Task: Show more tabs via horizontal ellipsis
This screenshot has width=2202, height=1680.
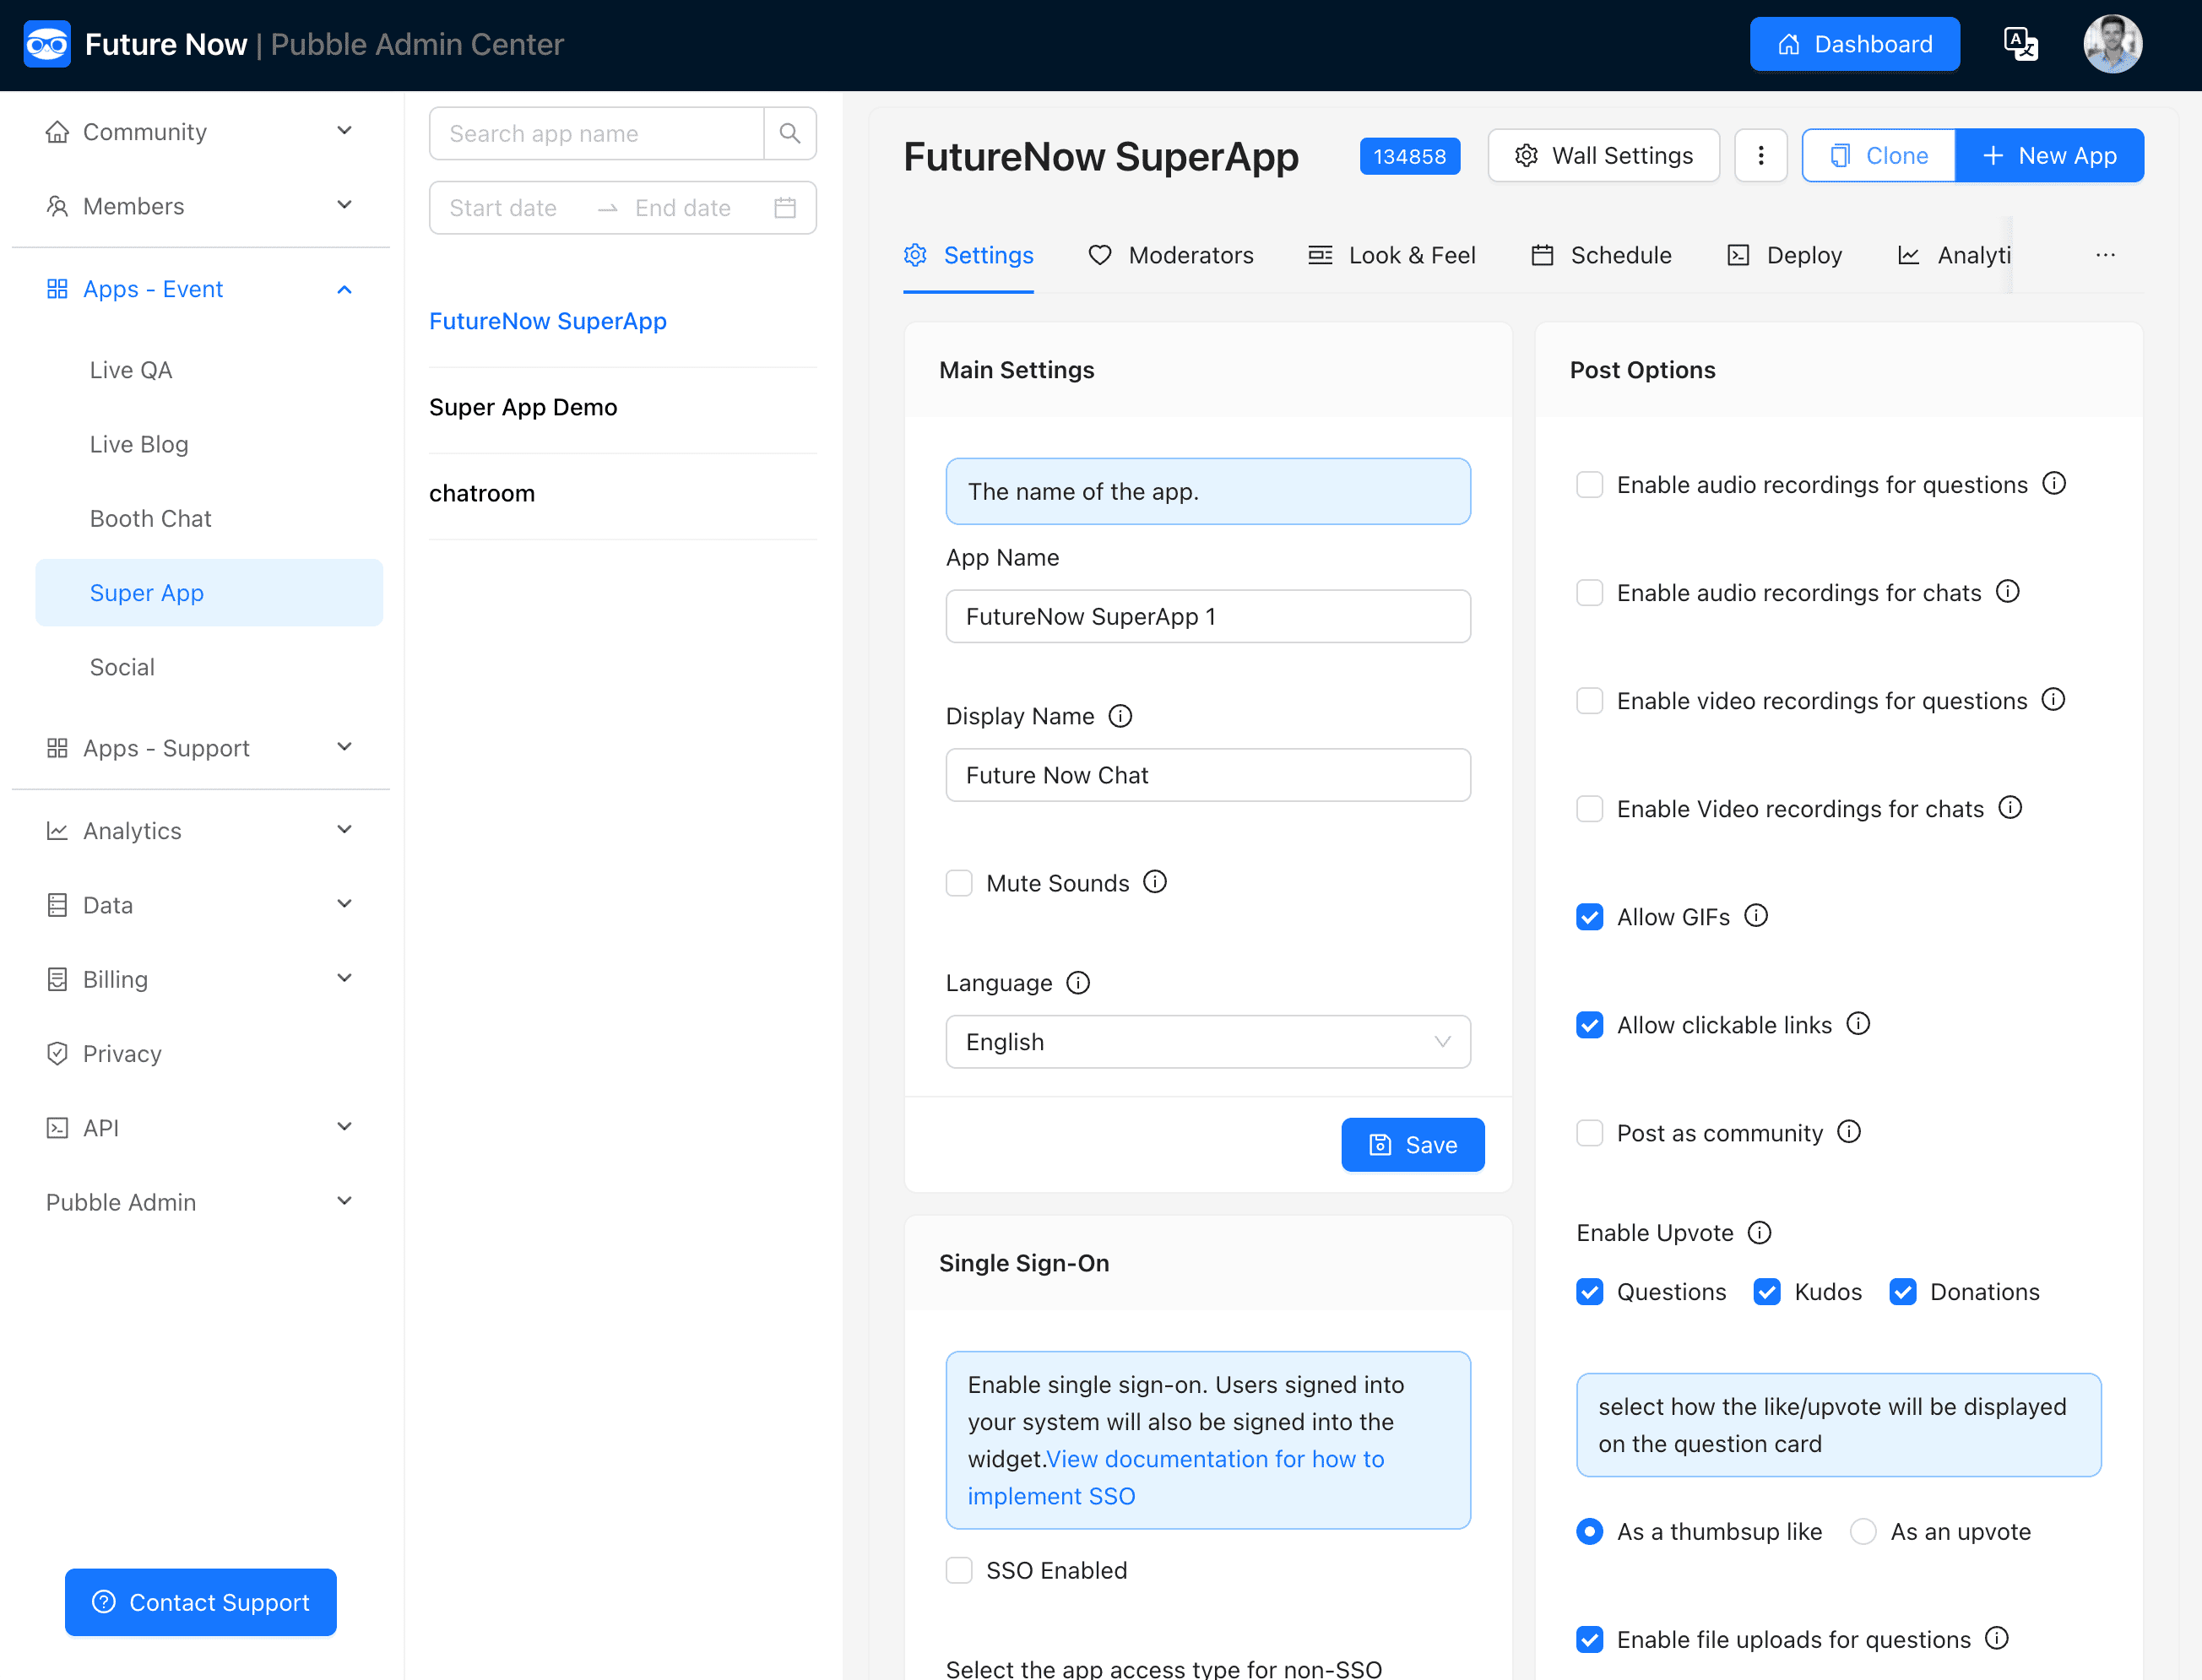Action: pyautogui.click(x=2105, y=255)
